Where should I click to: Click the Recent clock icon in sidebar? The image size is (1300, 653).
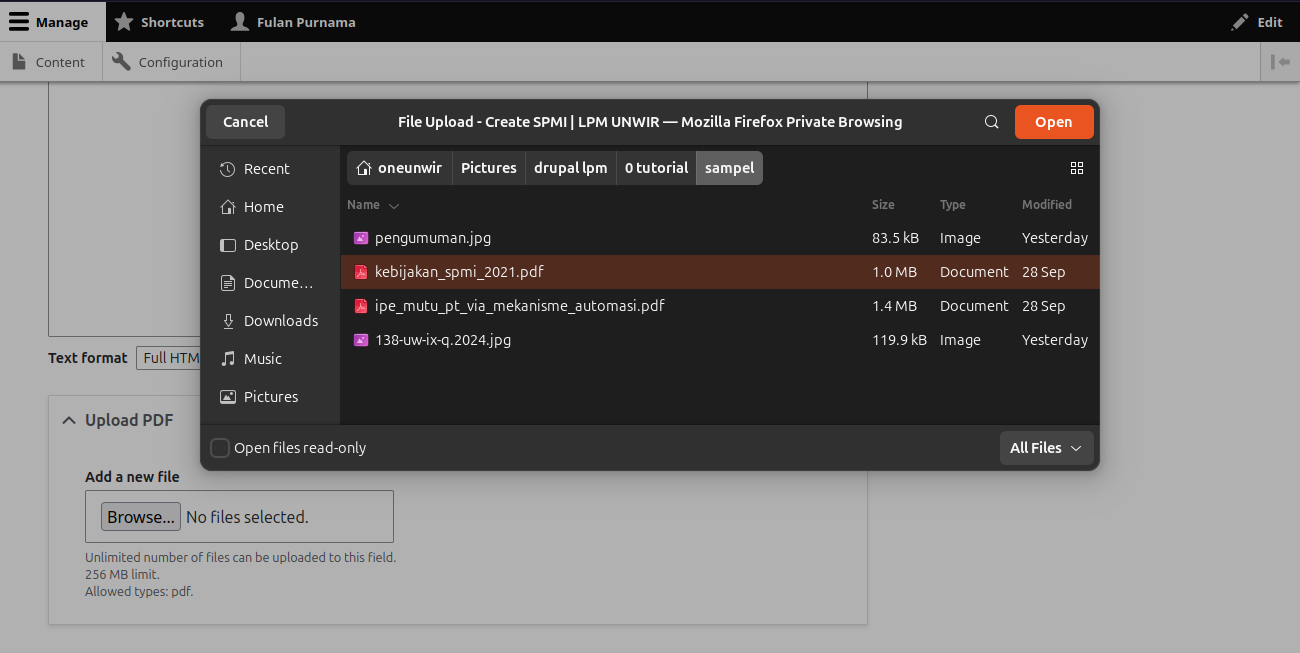pos(227,169)
